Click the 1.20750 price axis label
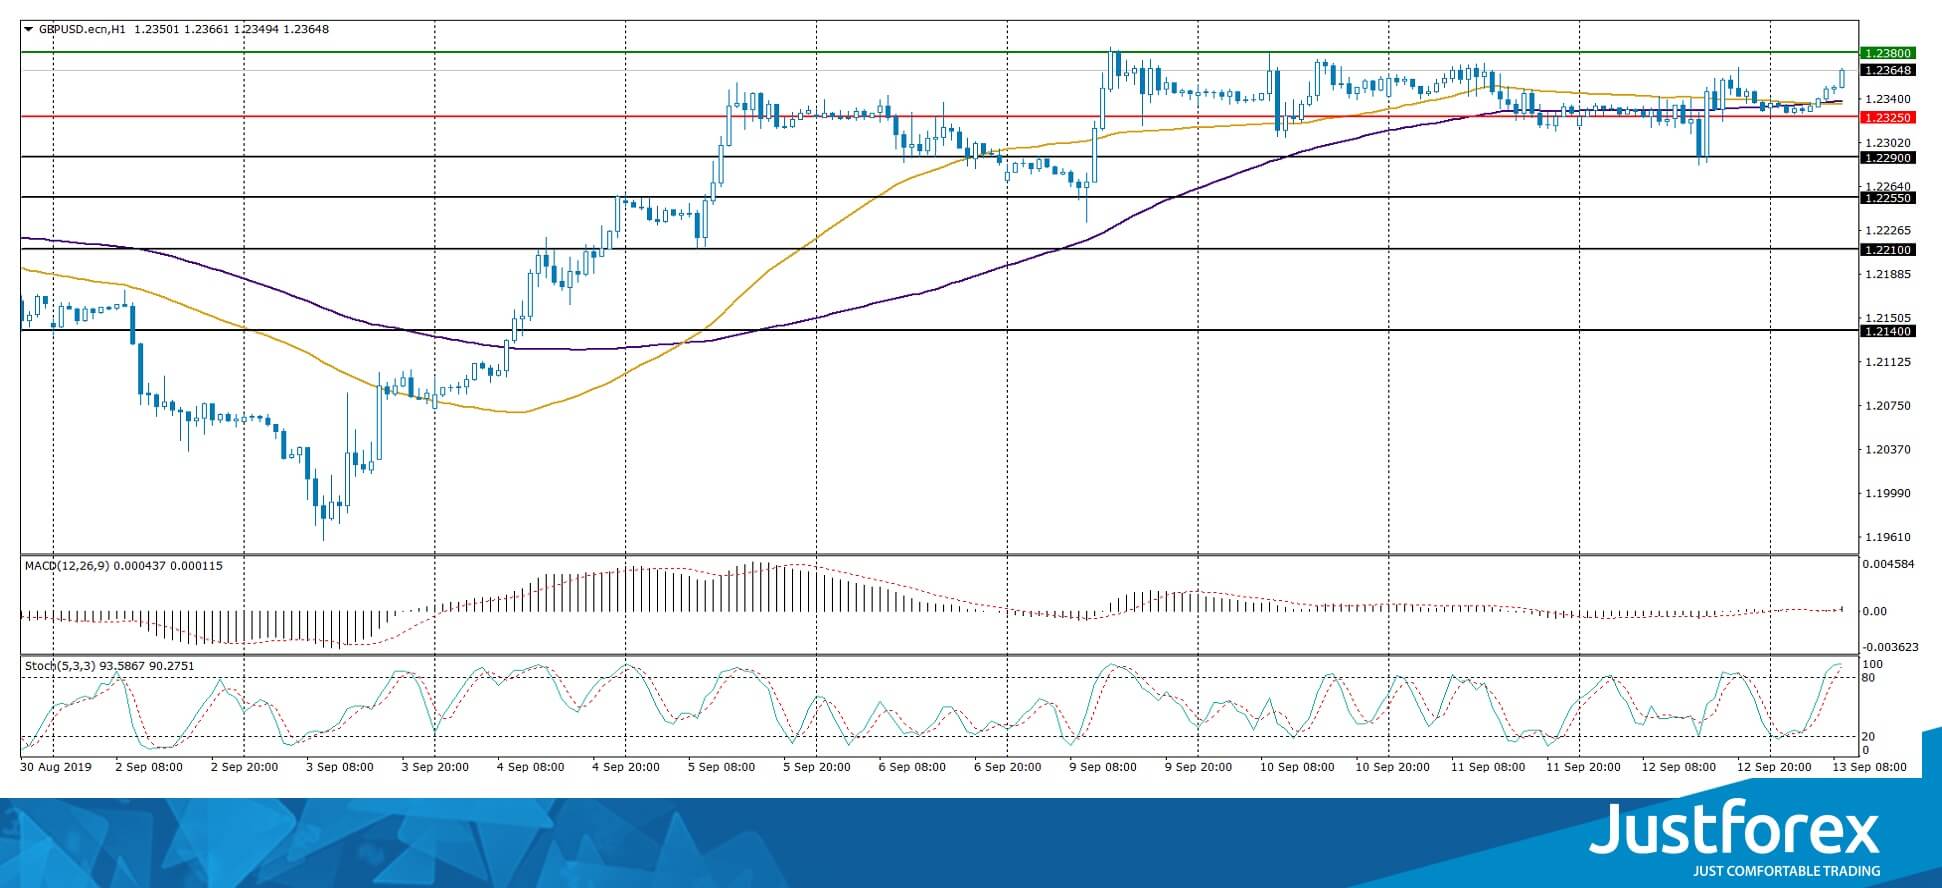Viewport: 1942px width, 888px height. 1887,406
